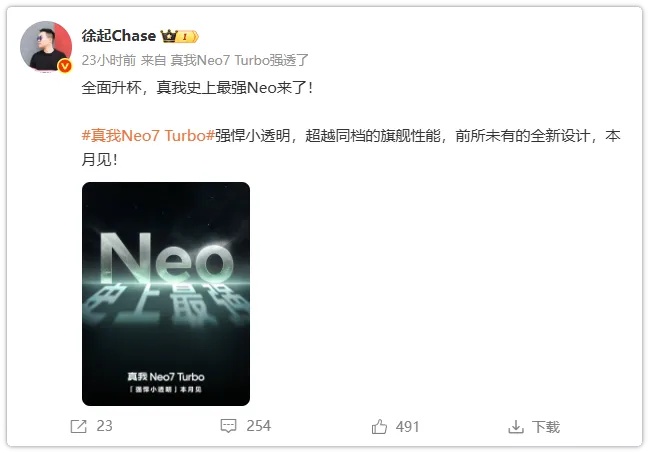
Task: Click the comment speech bubble icon
Action: coord(228,426)
